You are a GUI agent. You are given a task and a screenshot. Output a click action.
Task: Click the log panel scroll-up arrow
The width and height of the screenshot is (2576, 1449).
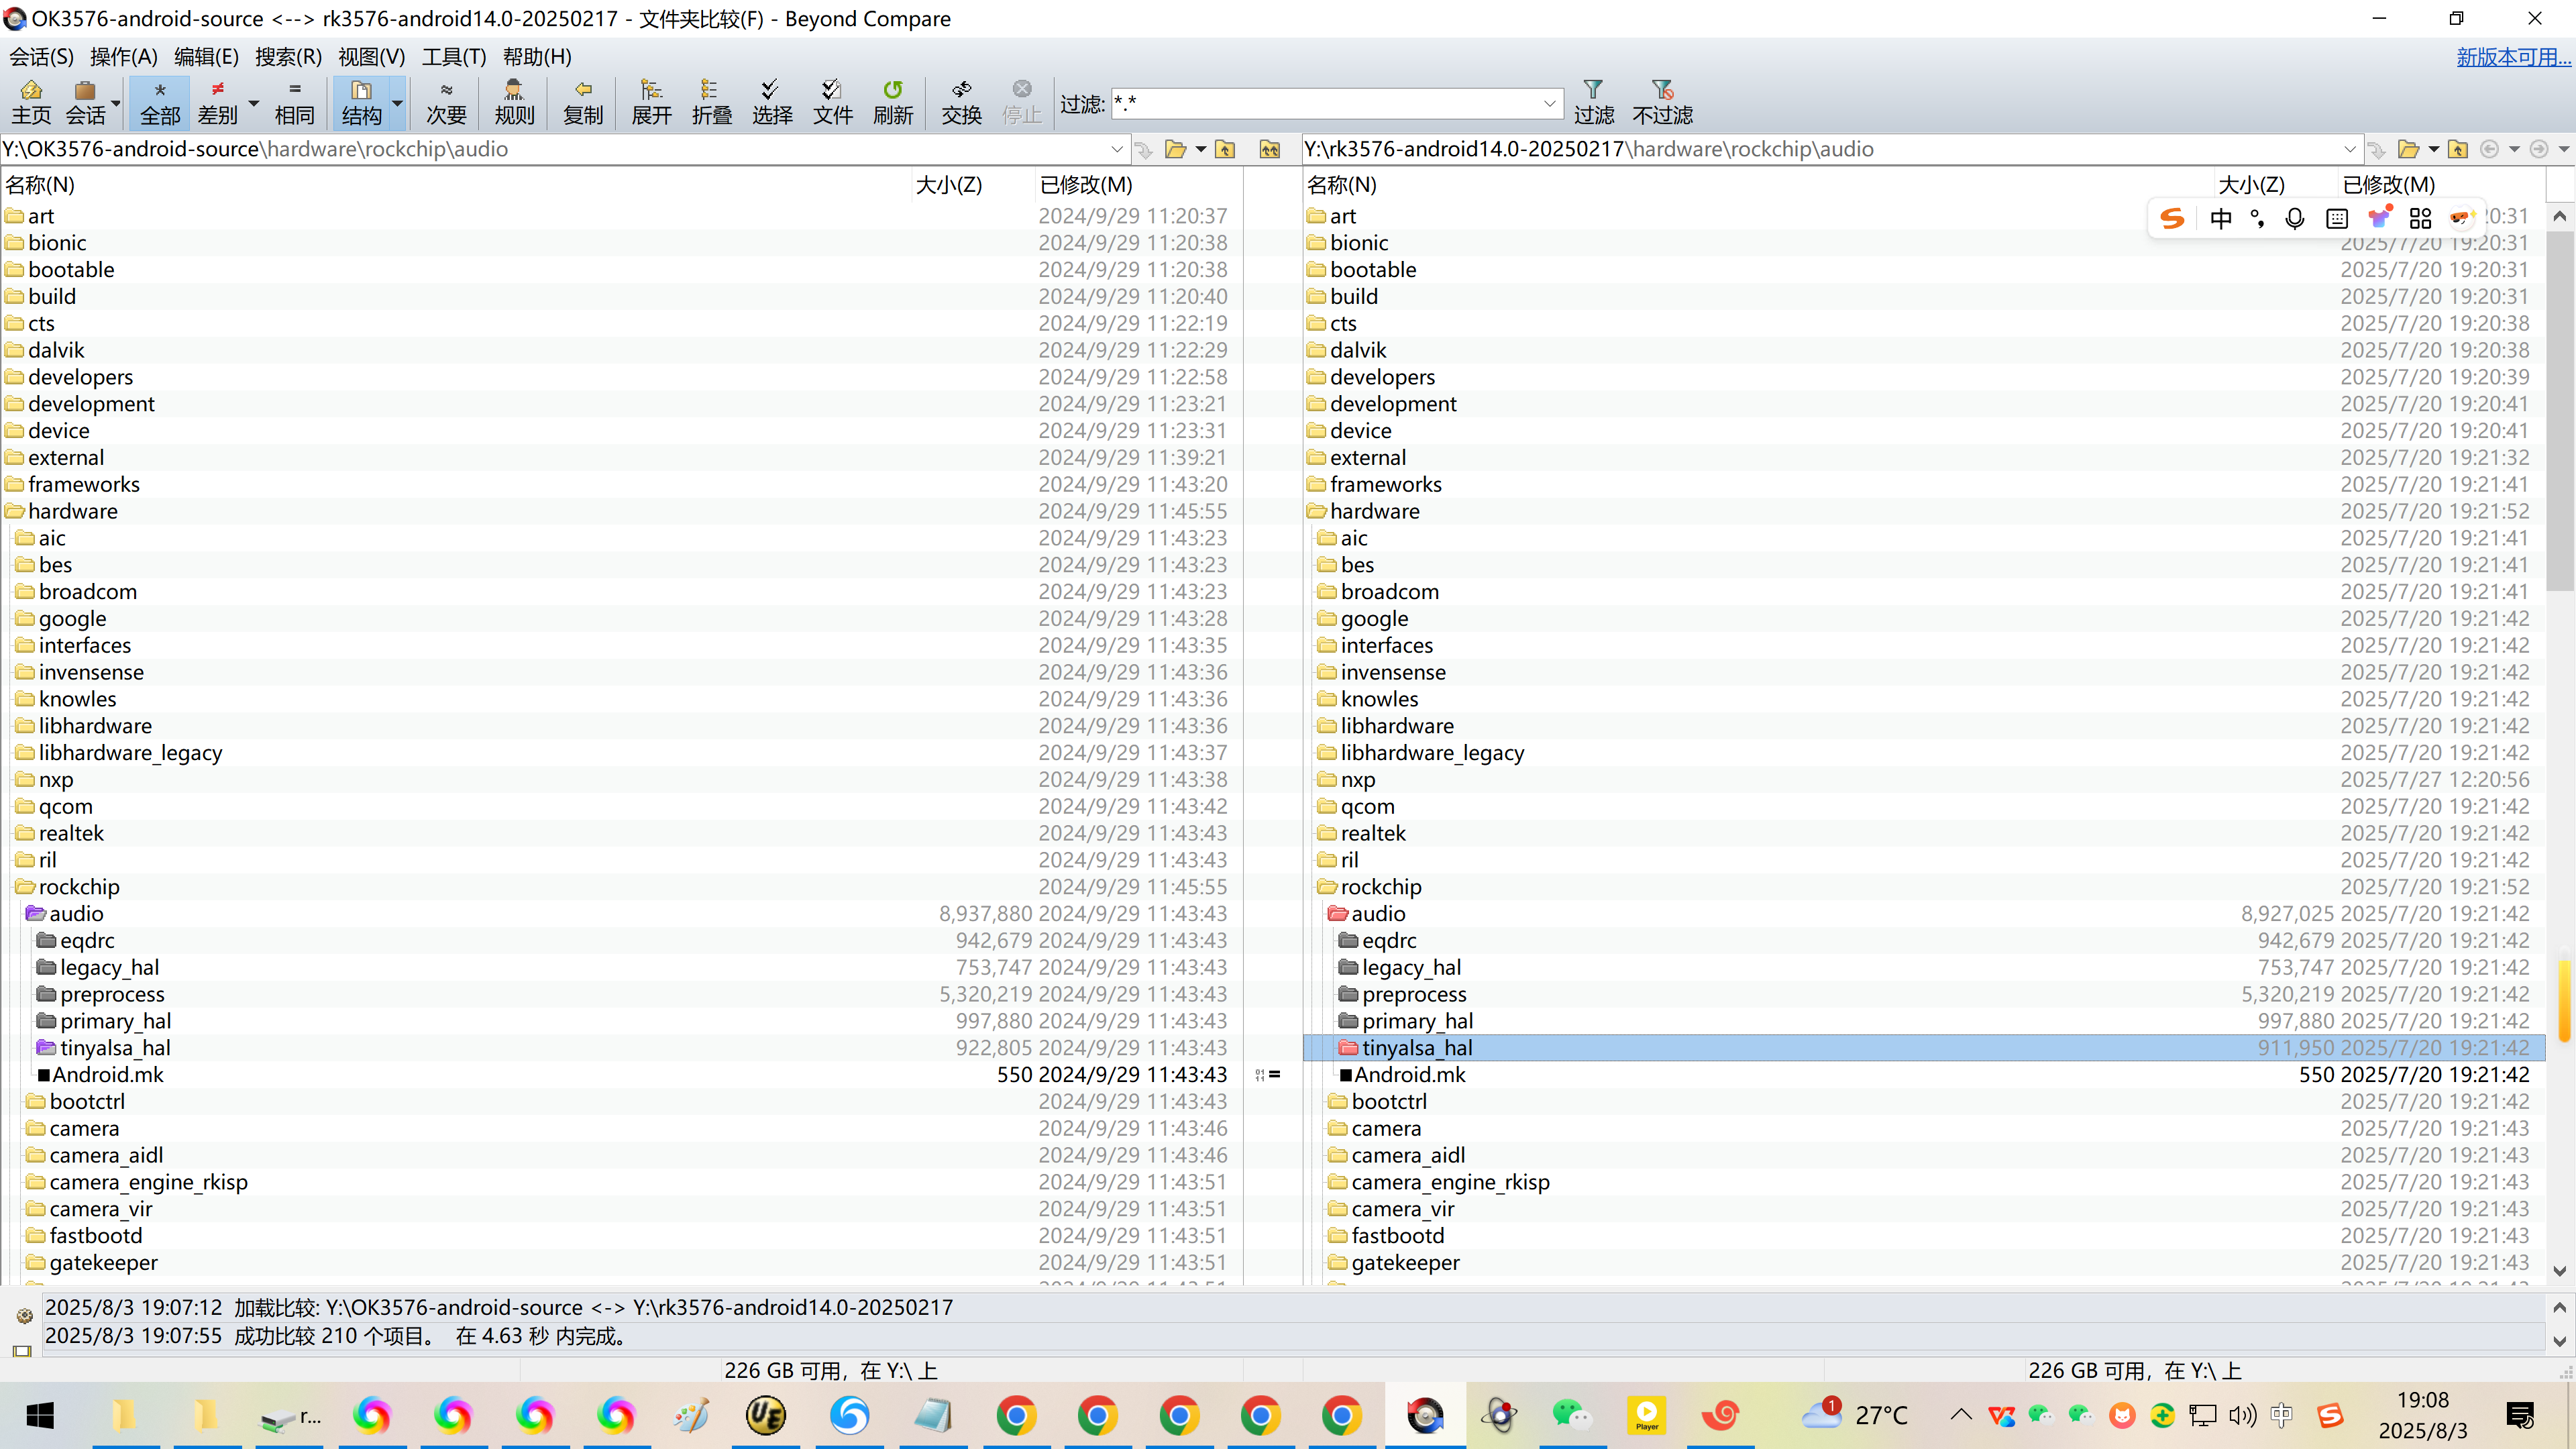[2559, 1308]
